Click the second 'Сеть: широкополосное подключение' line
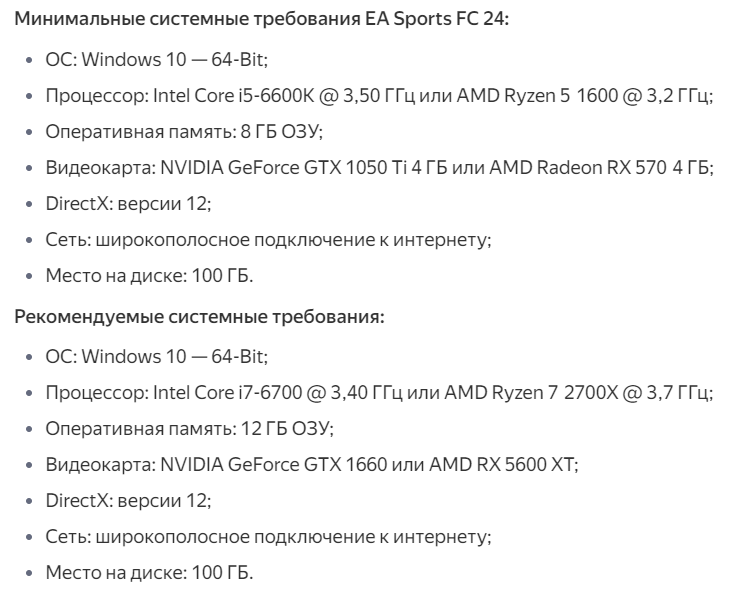The image size is (732, 604). click(268, 537)
